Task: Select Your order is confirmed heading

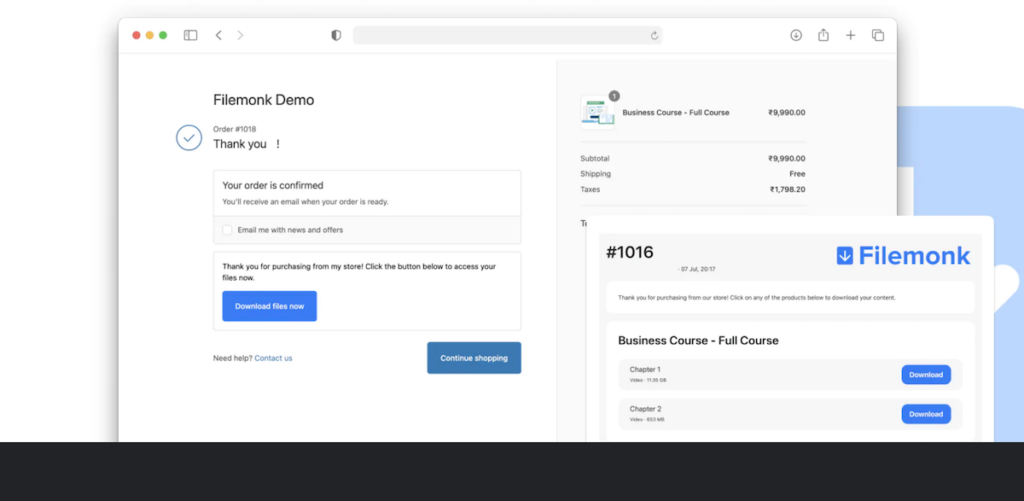Action: click(273, 186)
